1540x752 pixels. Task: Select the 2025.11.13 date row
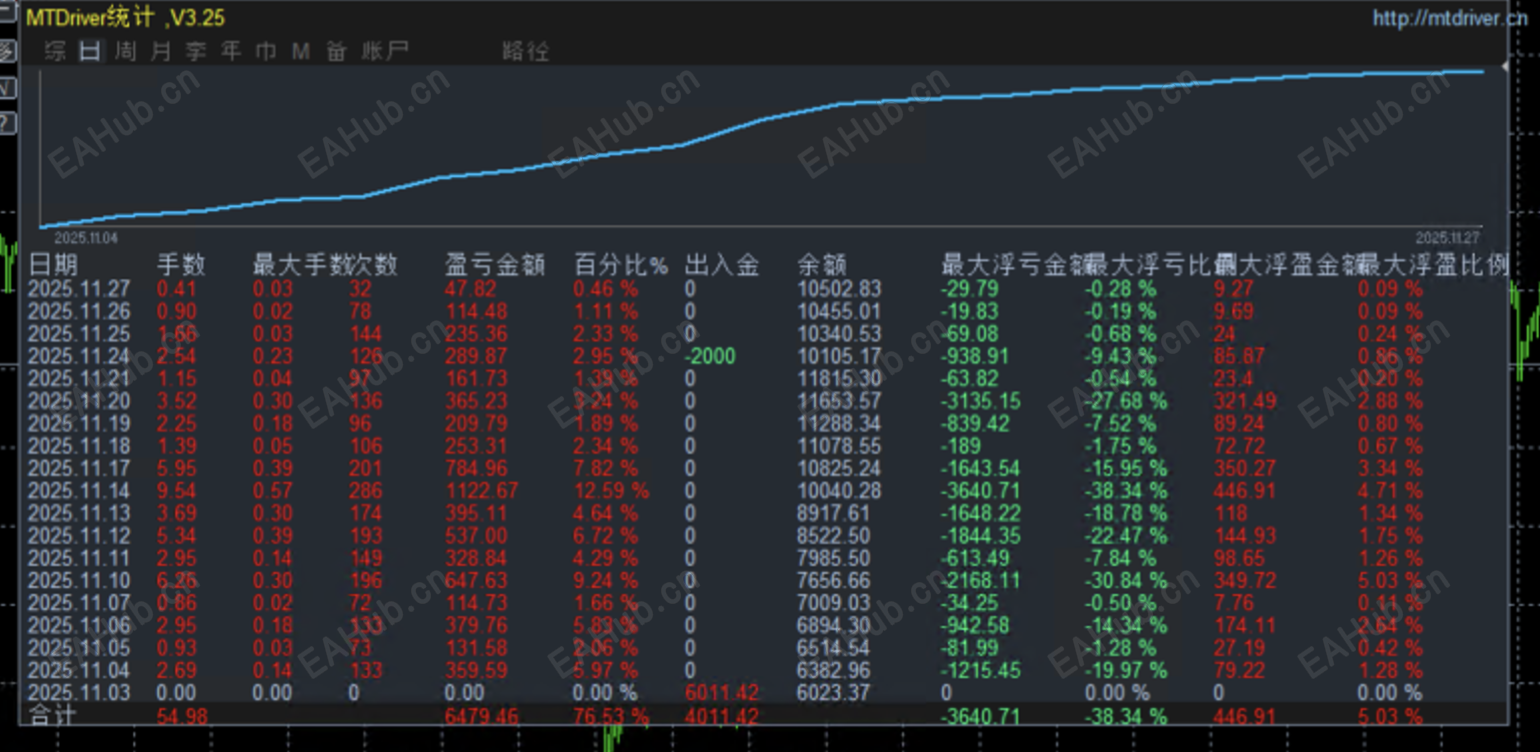(x=79, y=513)
